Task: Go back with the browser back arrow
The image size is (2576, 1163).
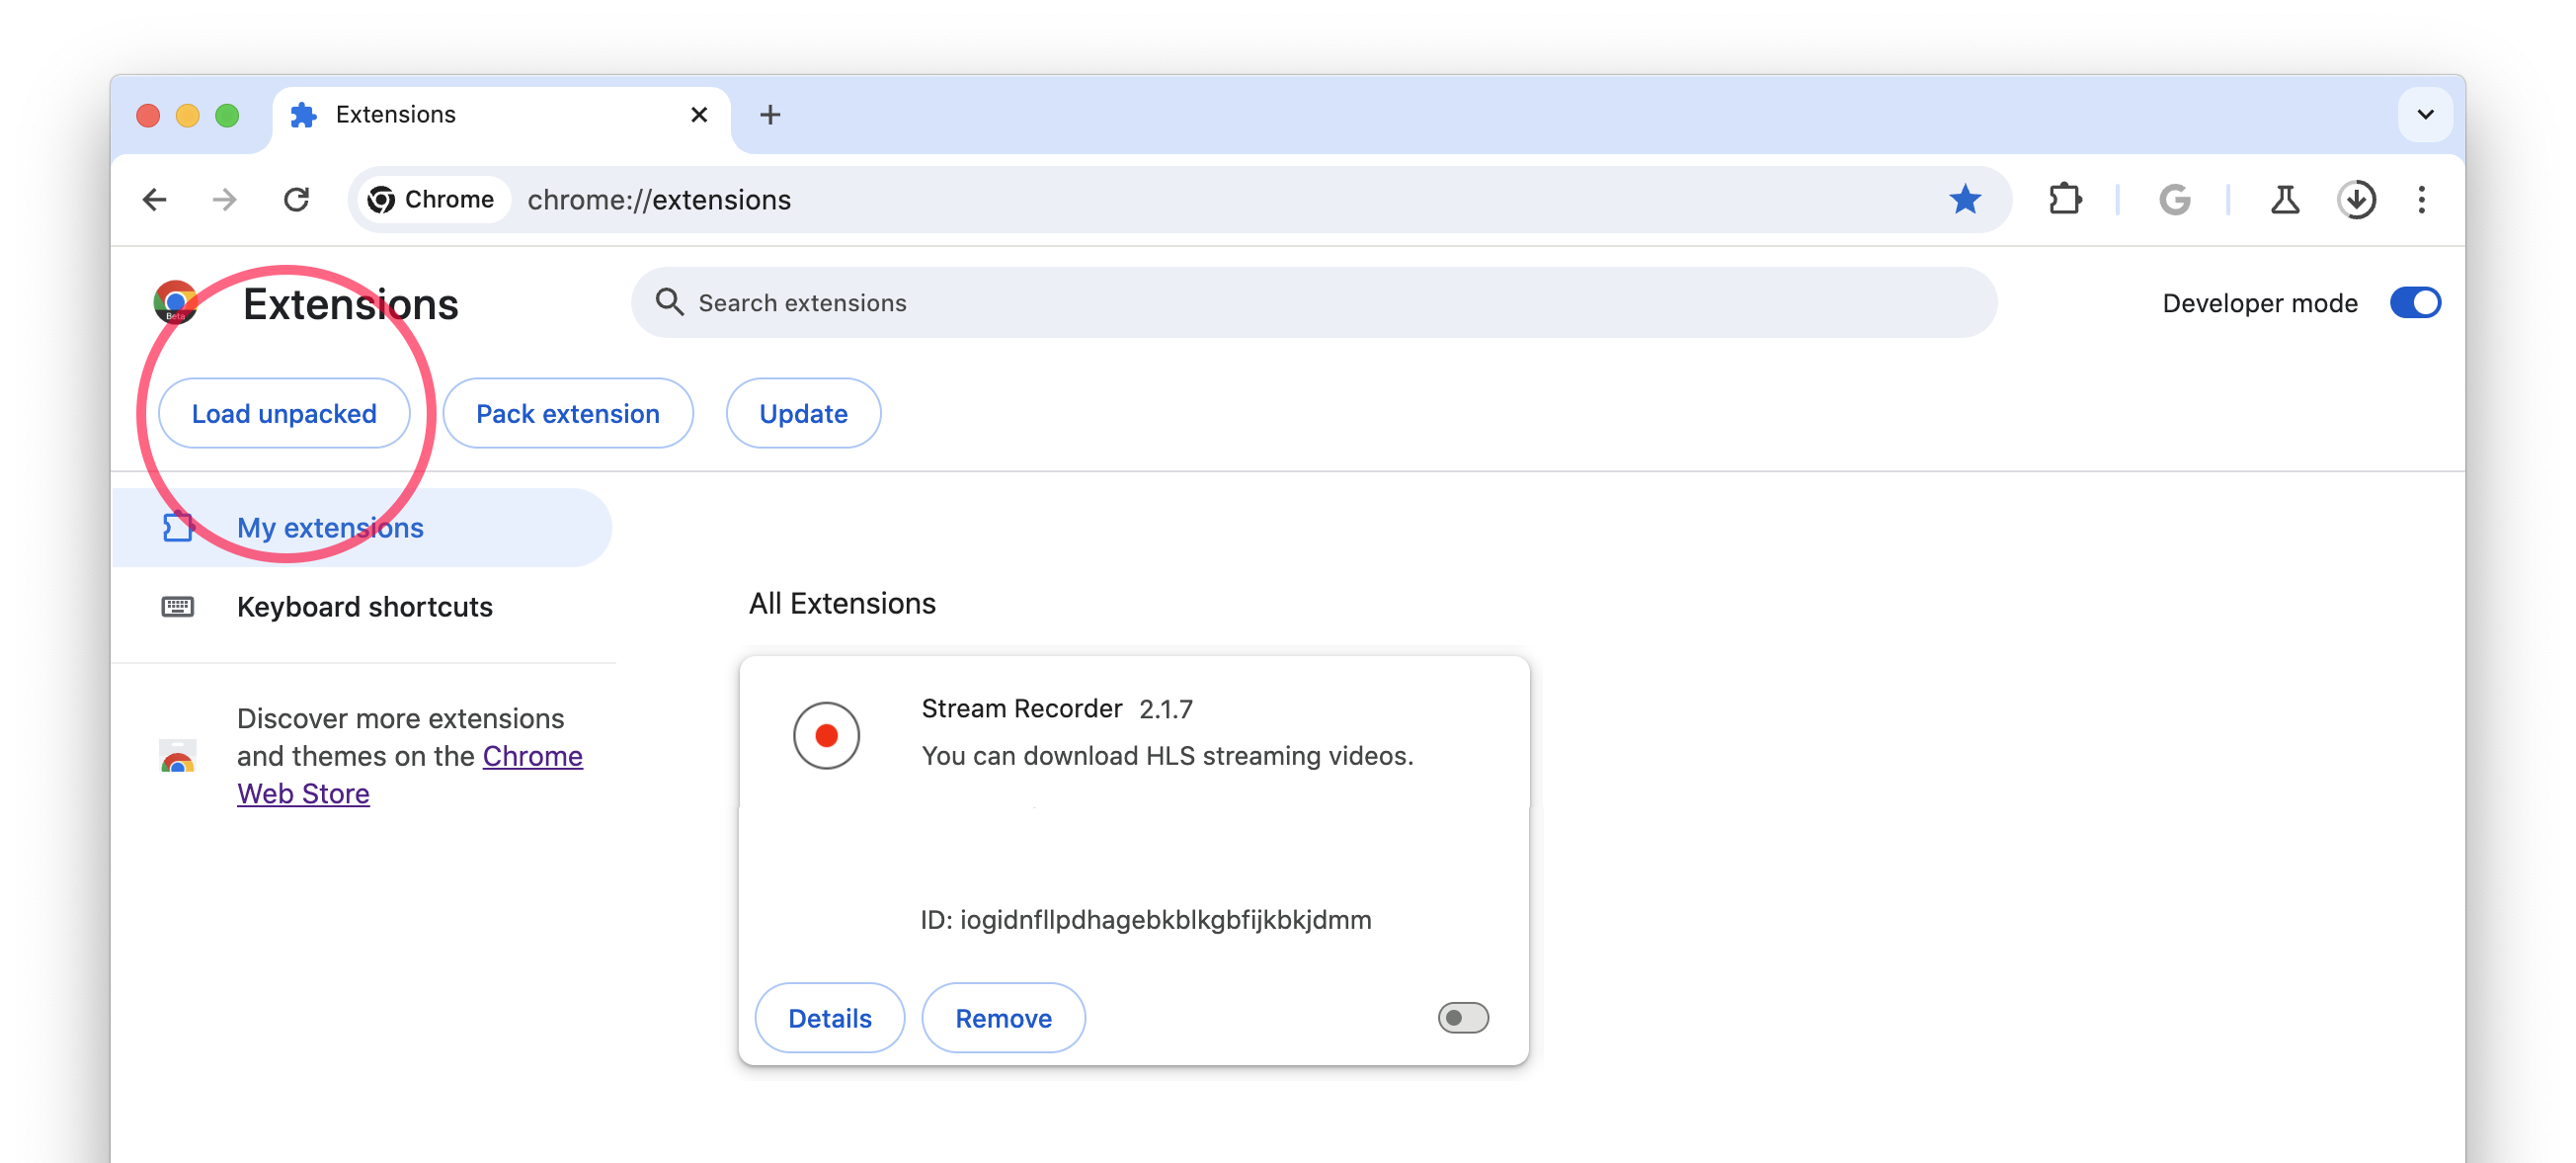Action: click(154, 200)
